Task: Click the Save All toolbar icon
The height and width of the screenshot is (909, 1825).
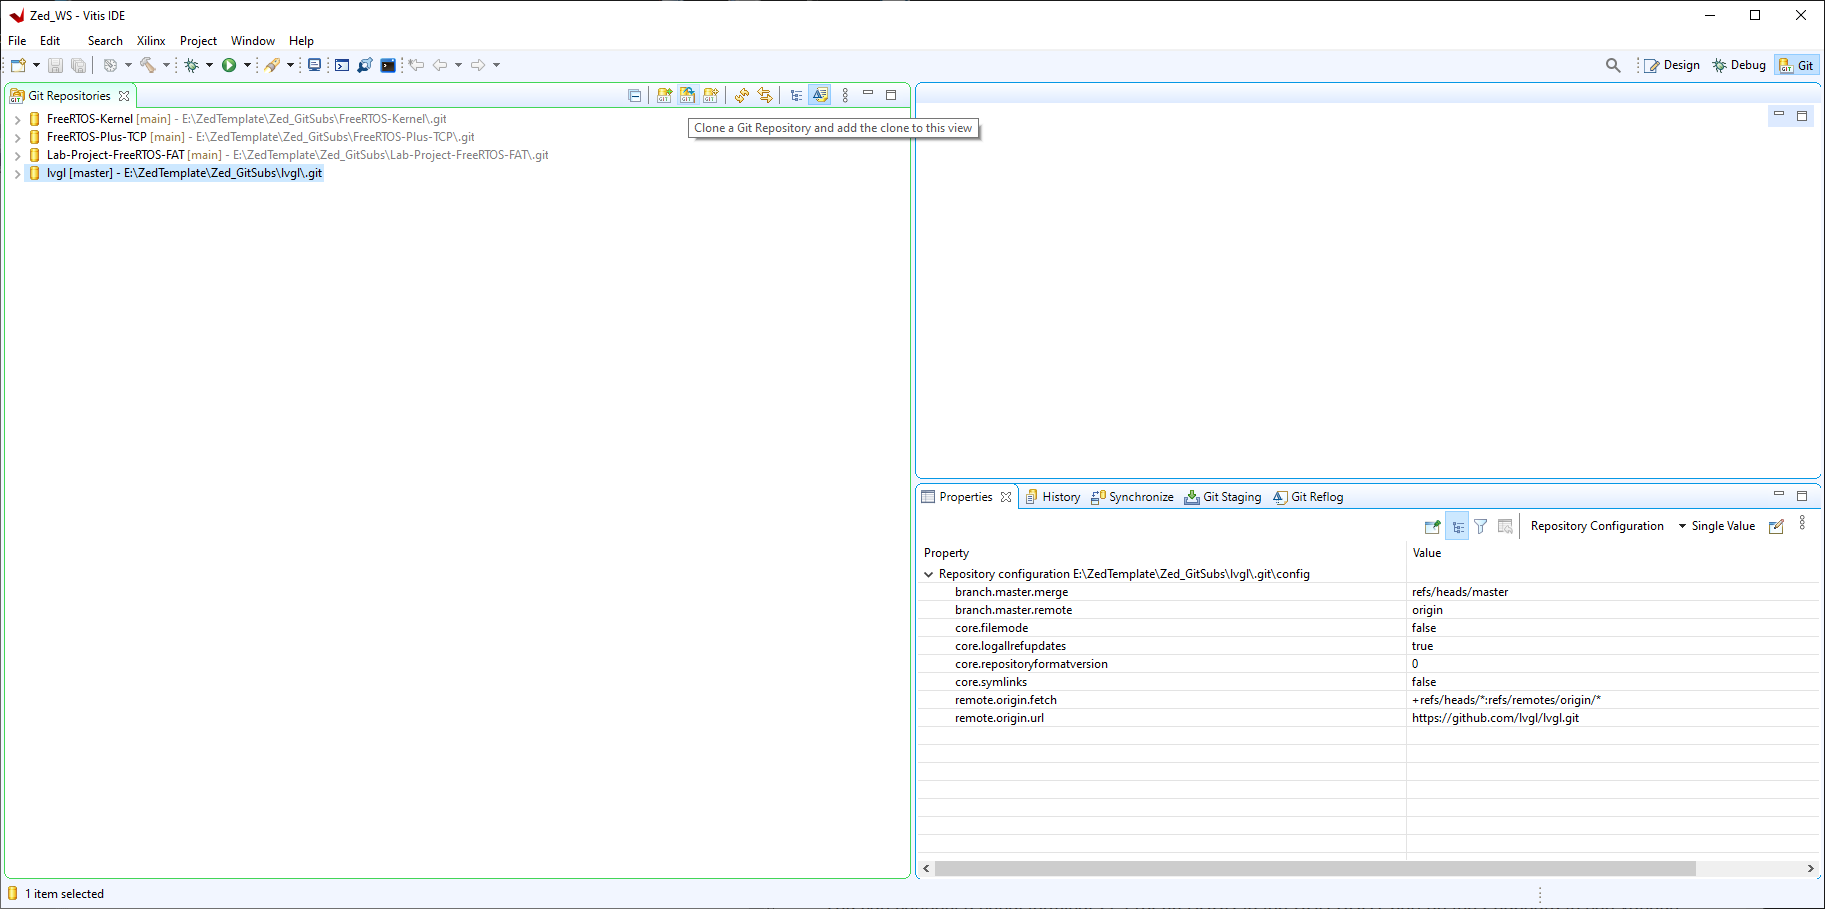Action: (78, 65)
